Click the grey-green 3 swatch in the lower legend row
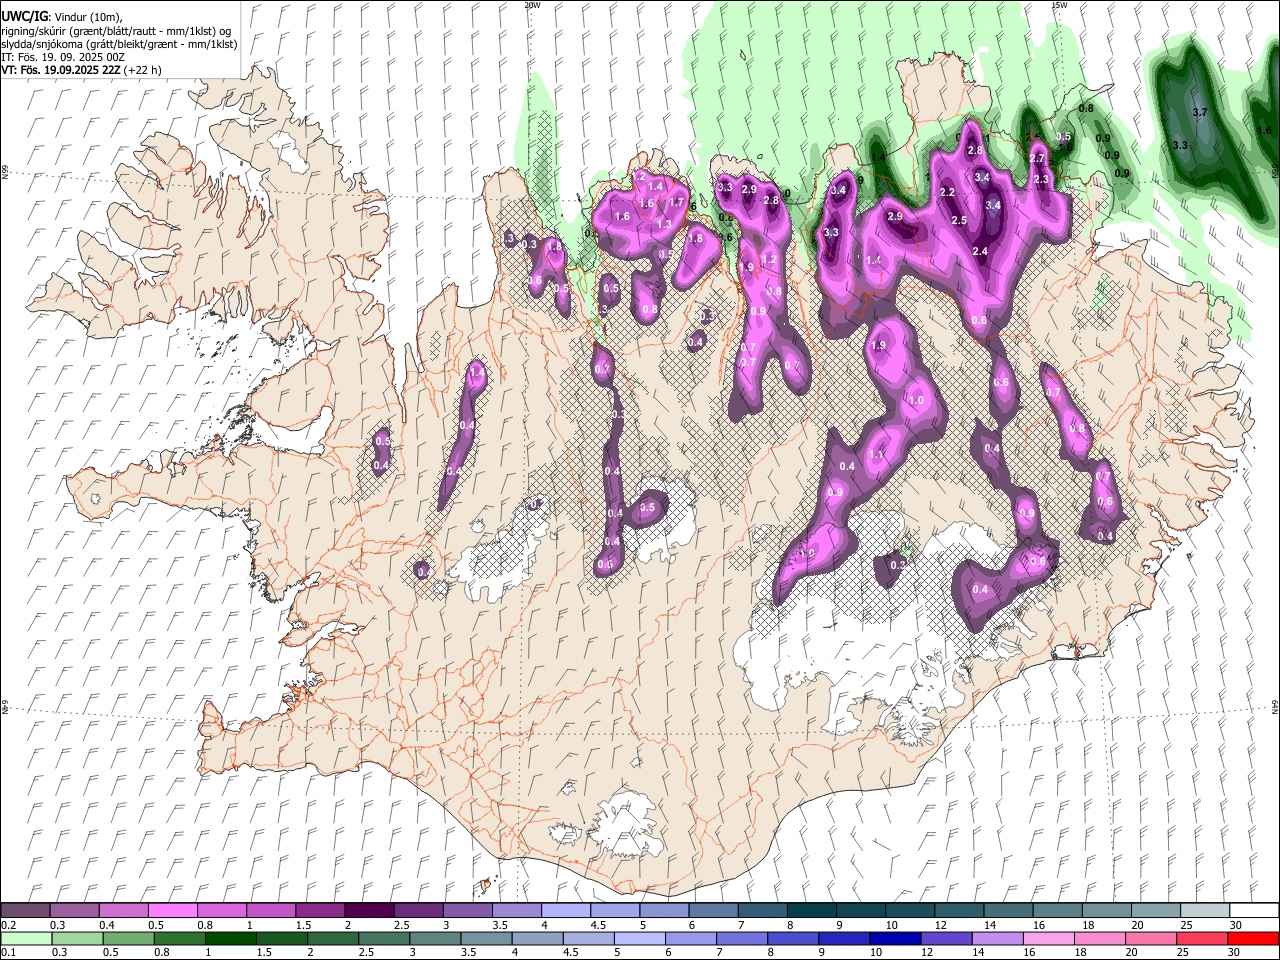 (435, 938)
